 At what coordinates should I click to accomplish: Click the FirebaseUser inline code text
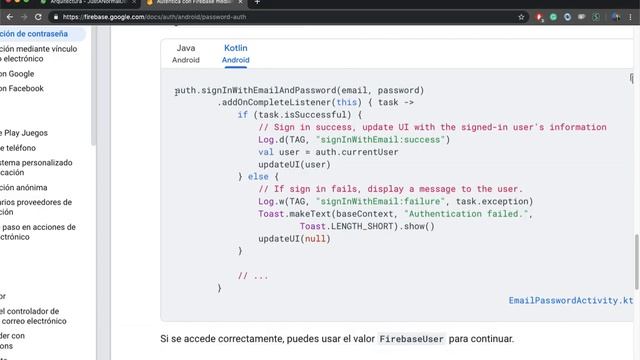pyautogui.click(x=411, y=339)
